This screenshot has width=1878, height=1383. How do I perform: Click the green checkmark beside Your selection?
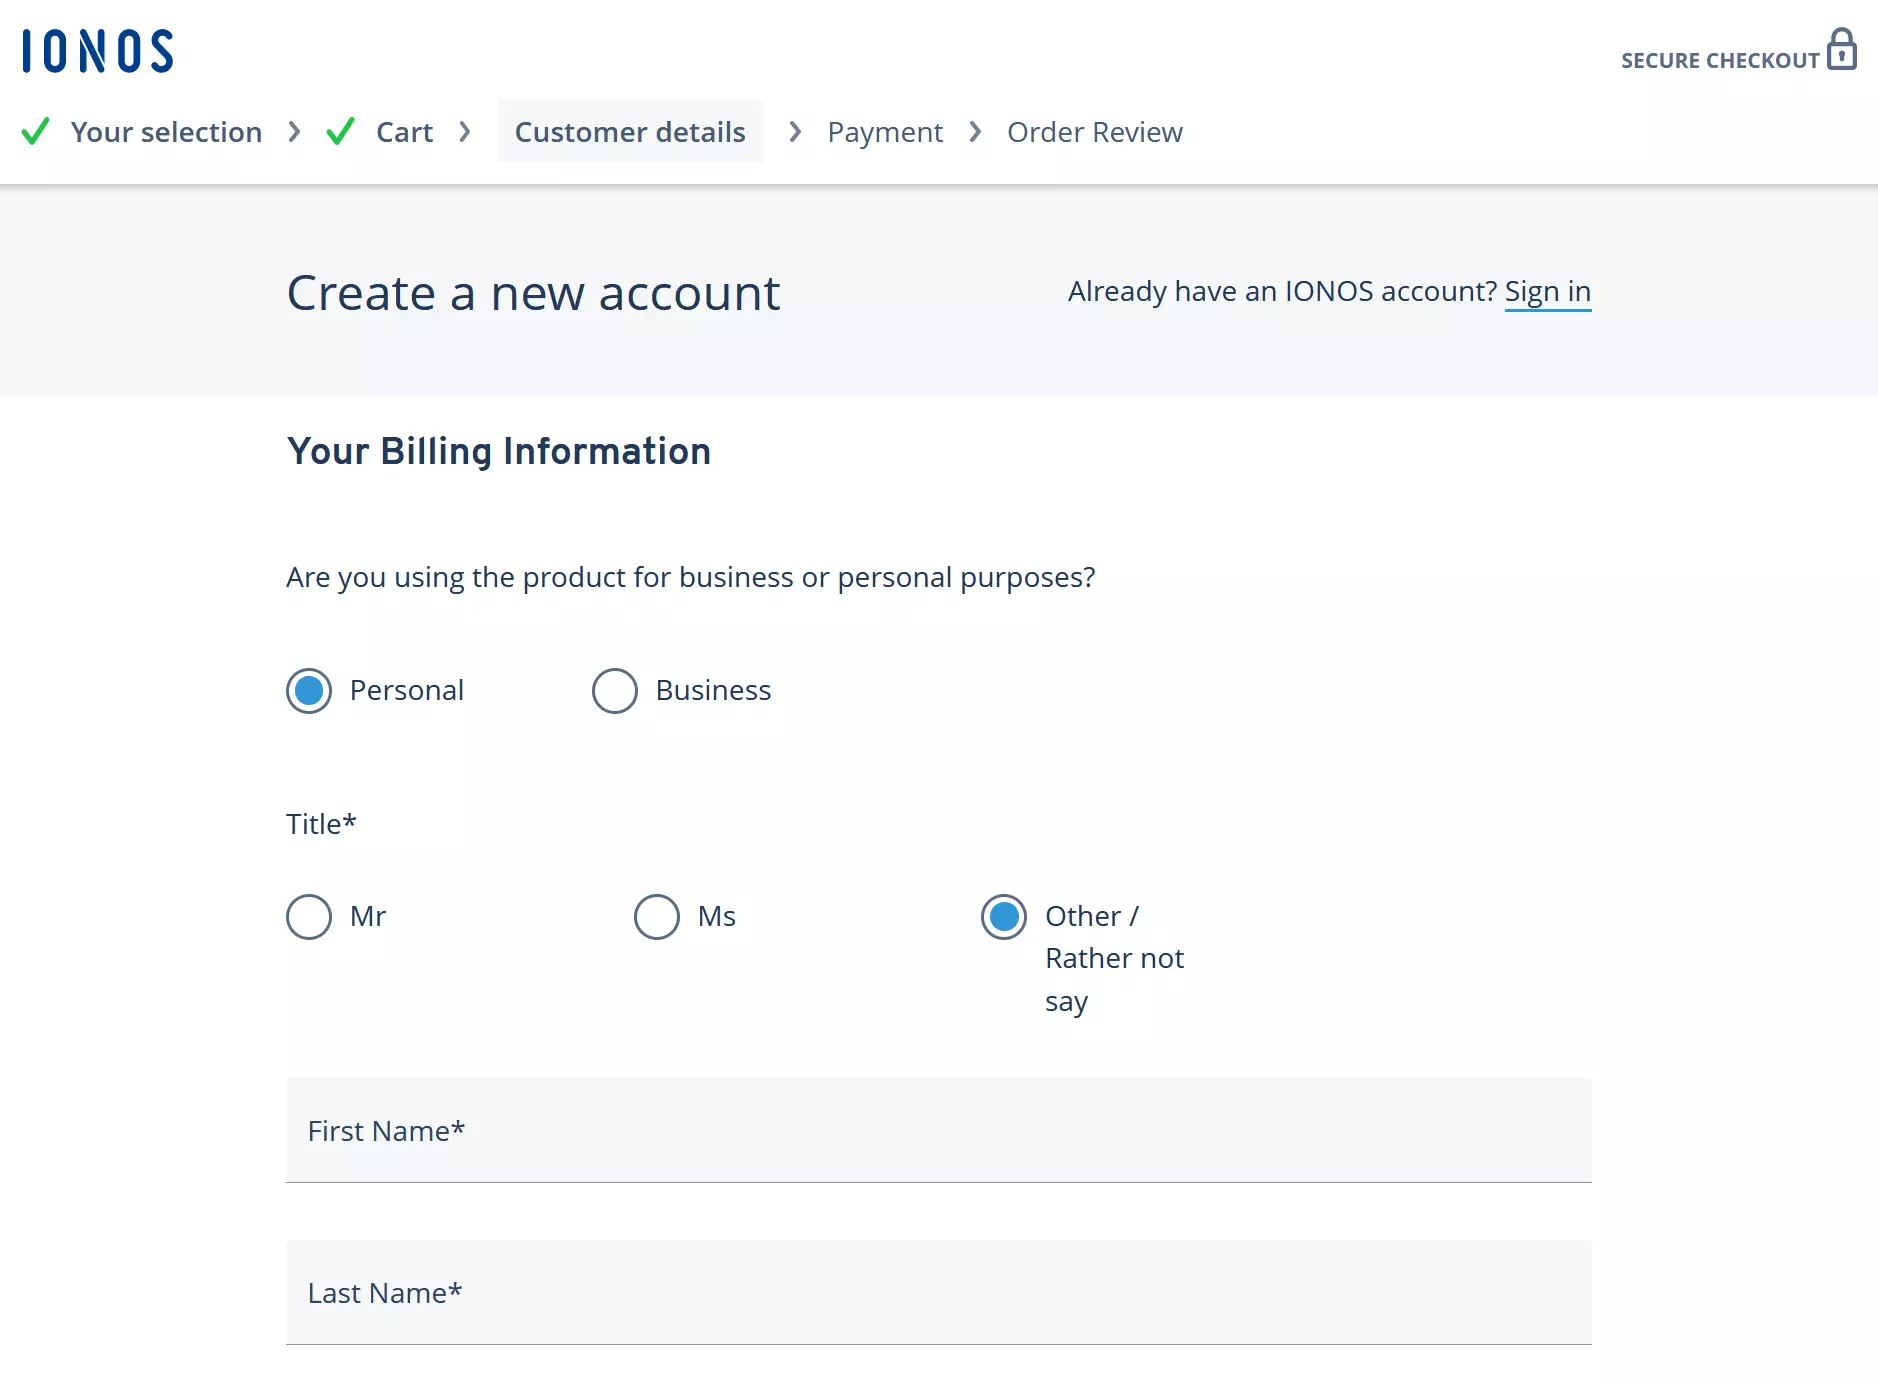(x=36, y=132)
